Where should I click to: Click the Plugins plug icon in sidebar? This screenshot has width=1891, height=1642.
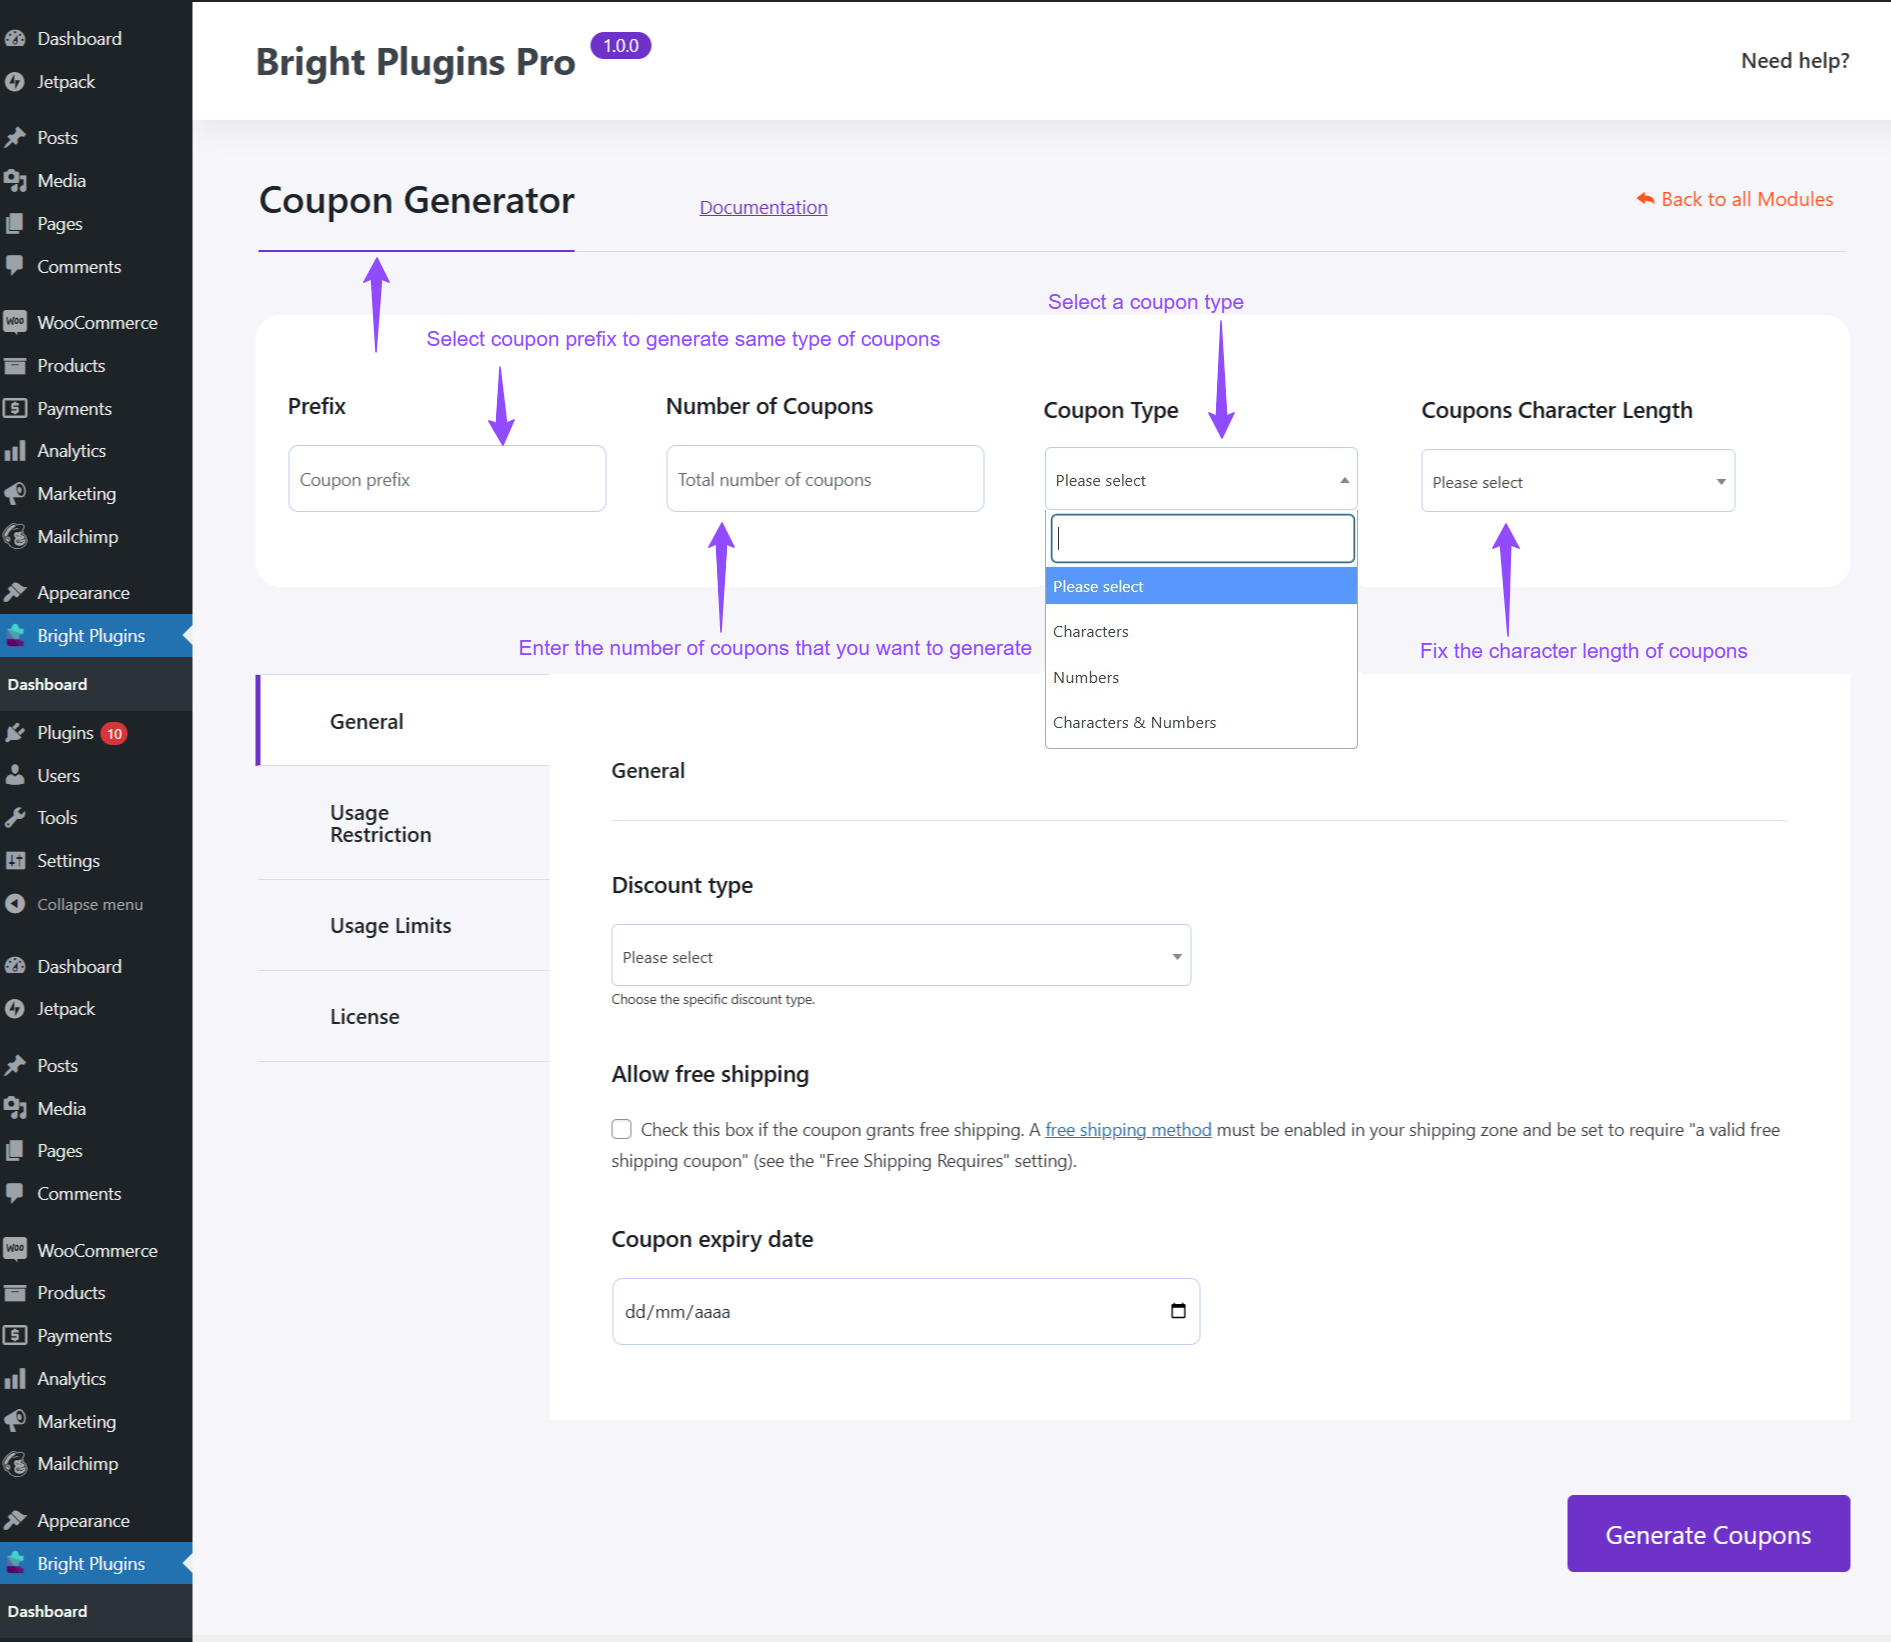[x=15, y=733]
